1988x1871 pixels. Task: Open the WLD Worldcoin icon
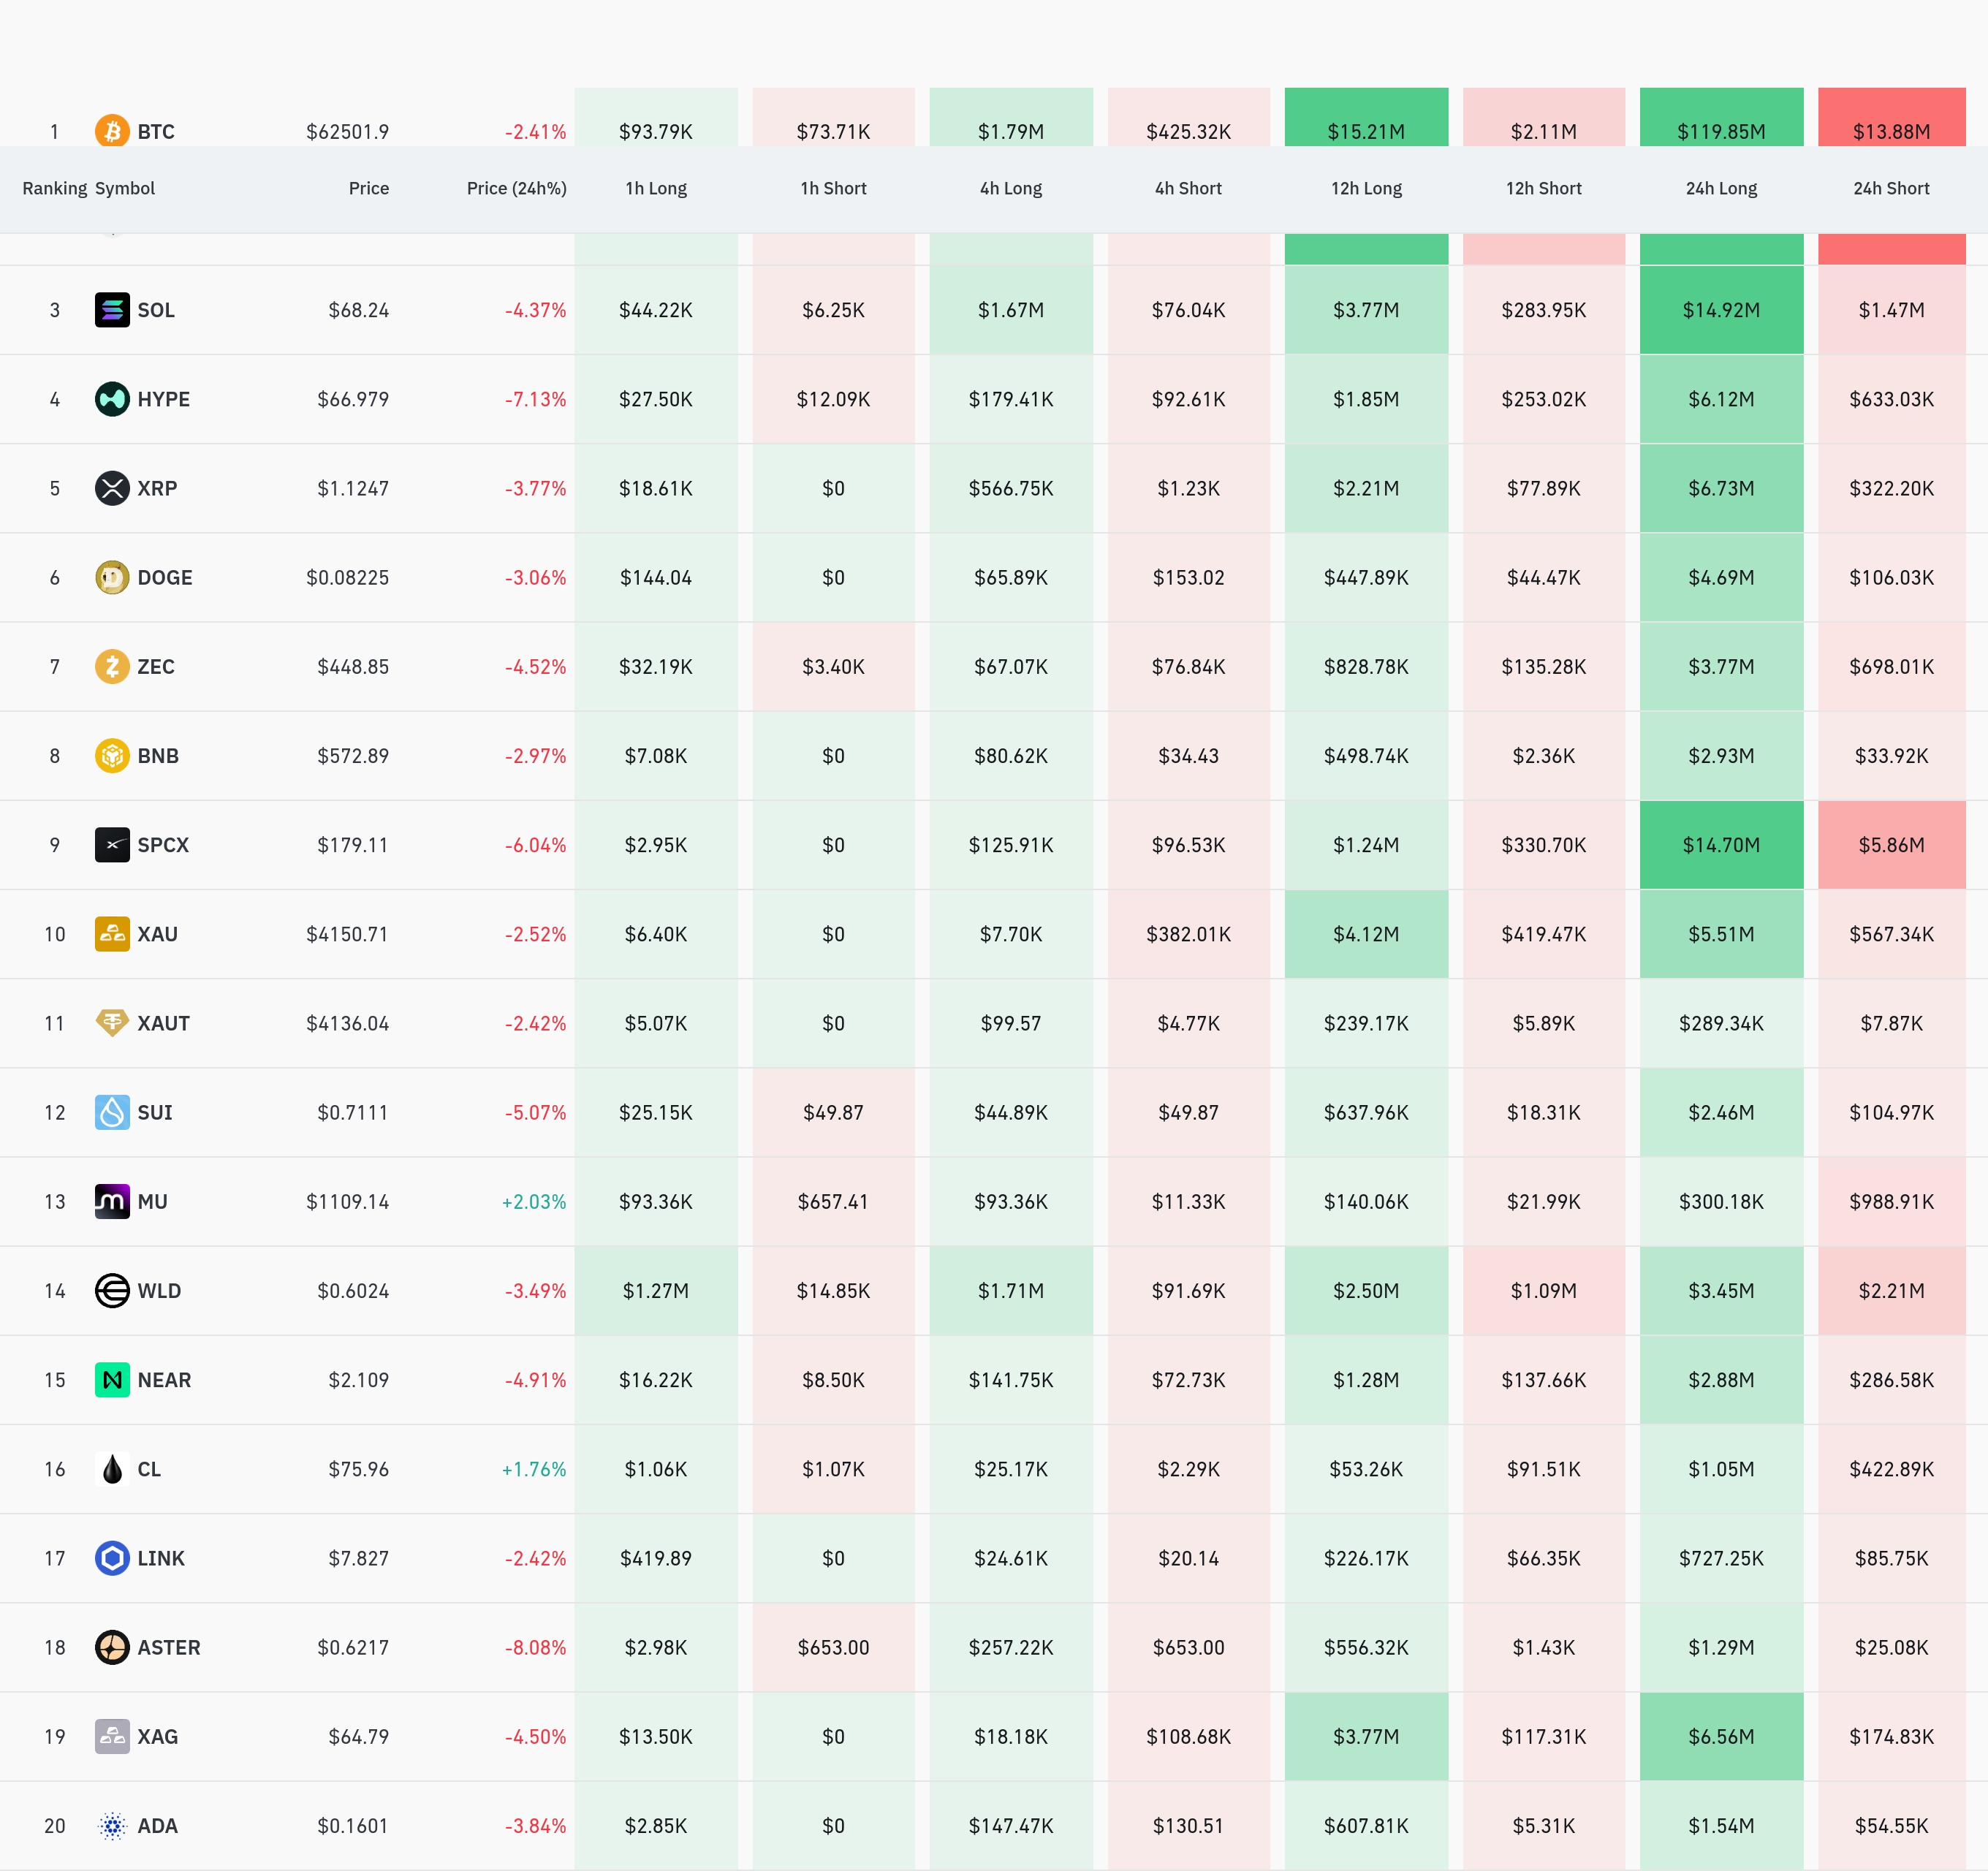tap(112, 1291)
